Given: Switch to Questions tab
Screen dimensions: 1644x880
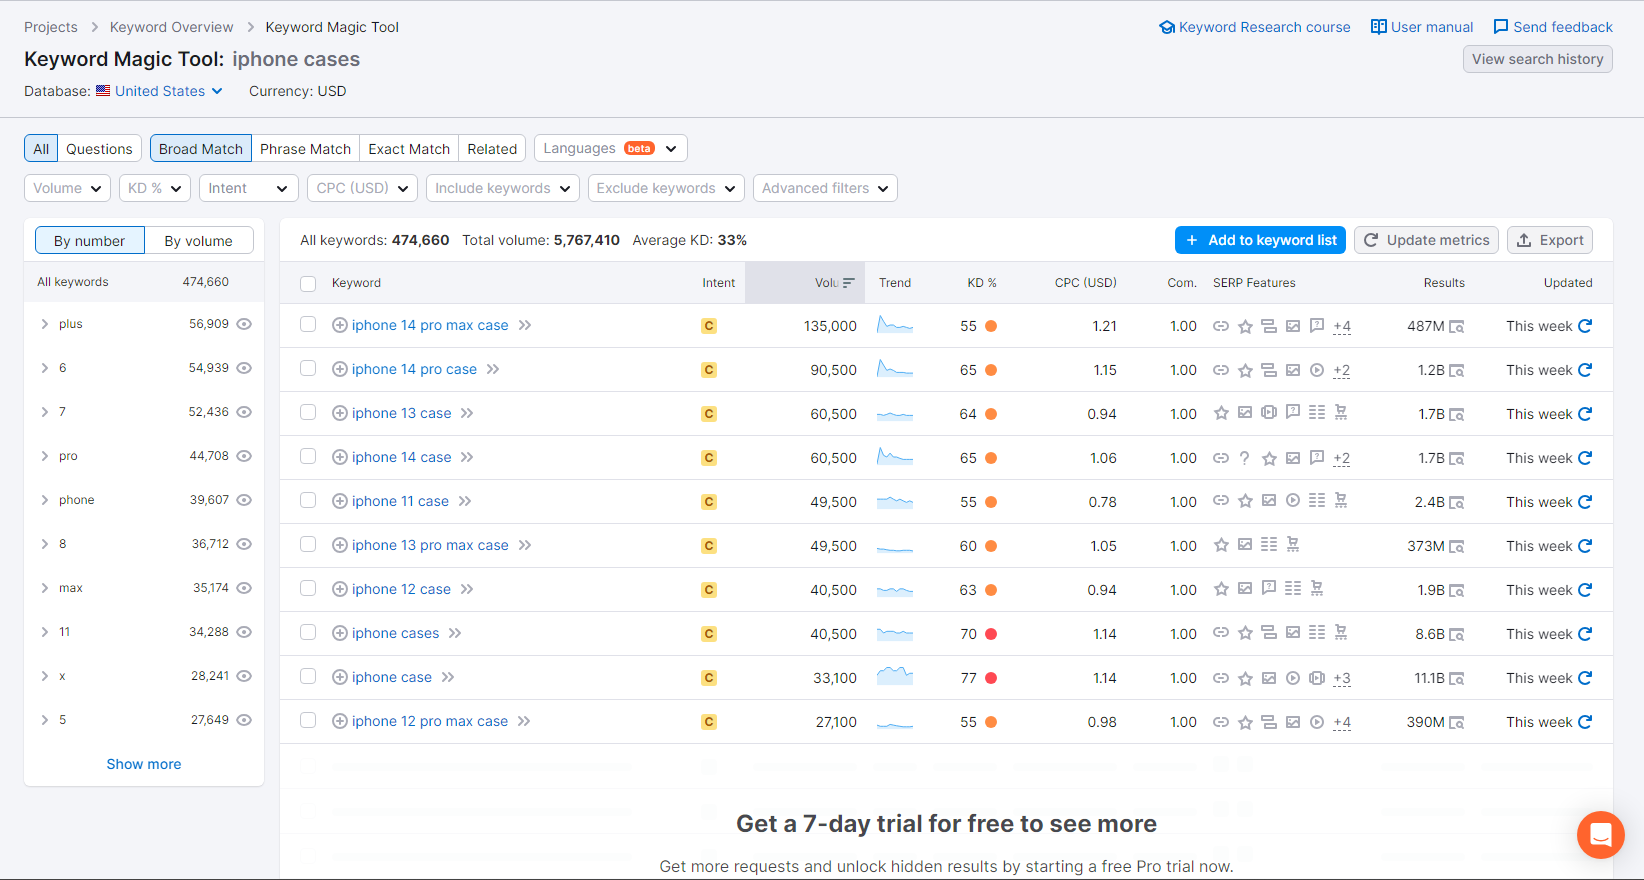Looking at the screenshot, I should click(99, 149).
